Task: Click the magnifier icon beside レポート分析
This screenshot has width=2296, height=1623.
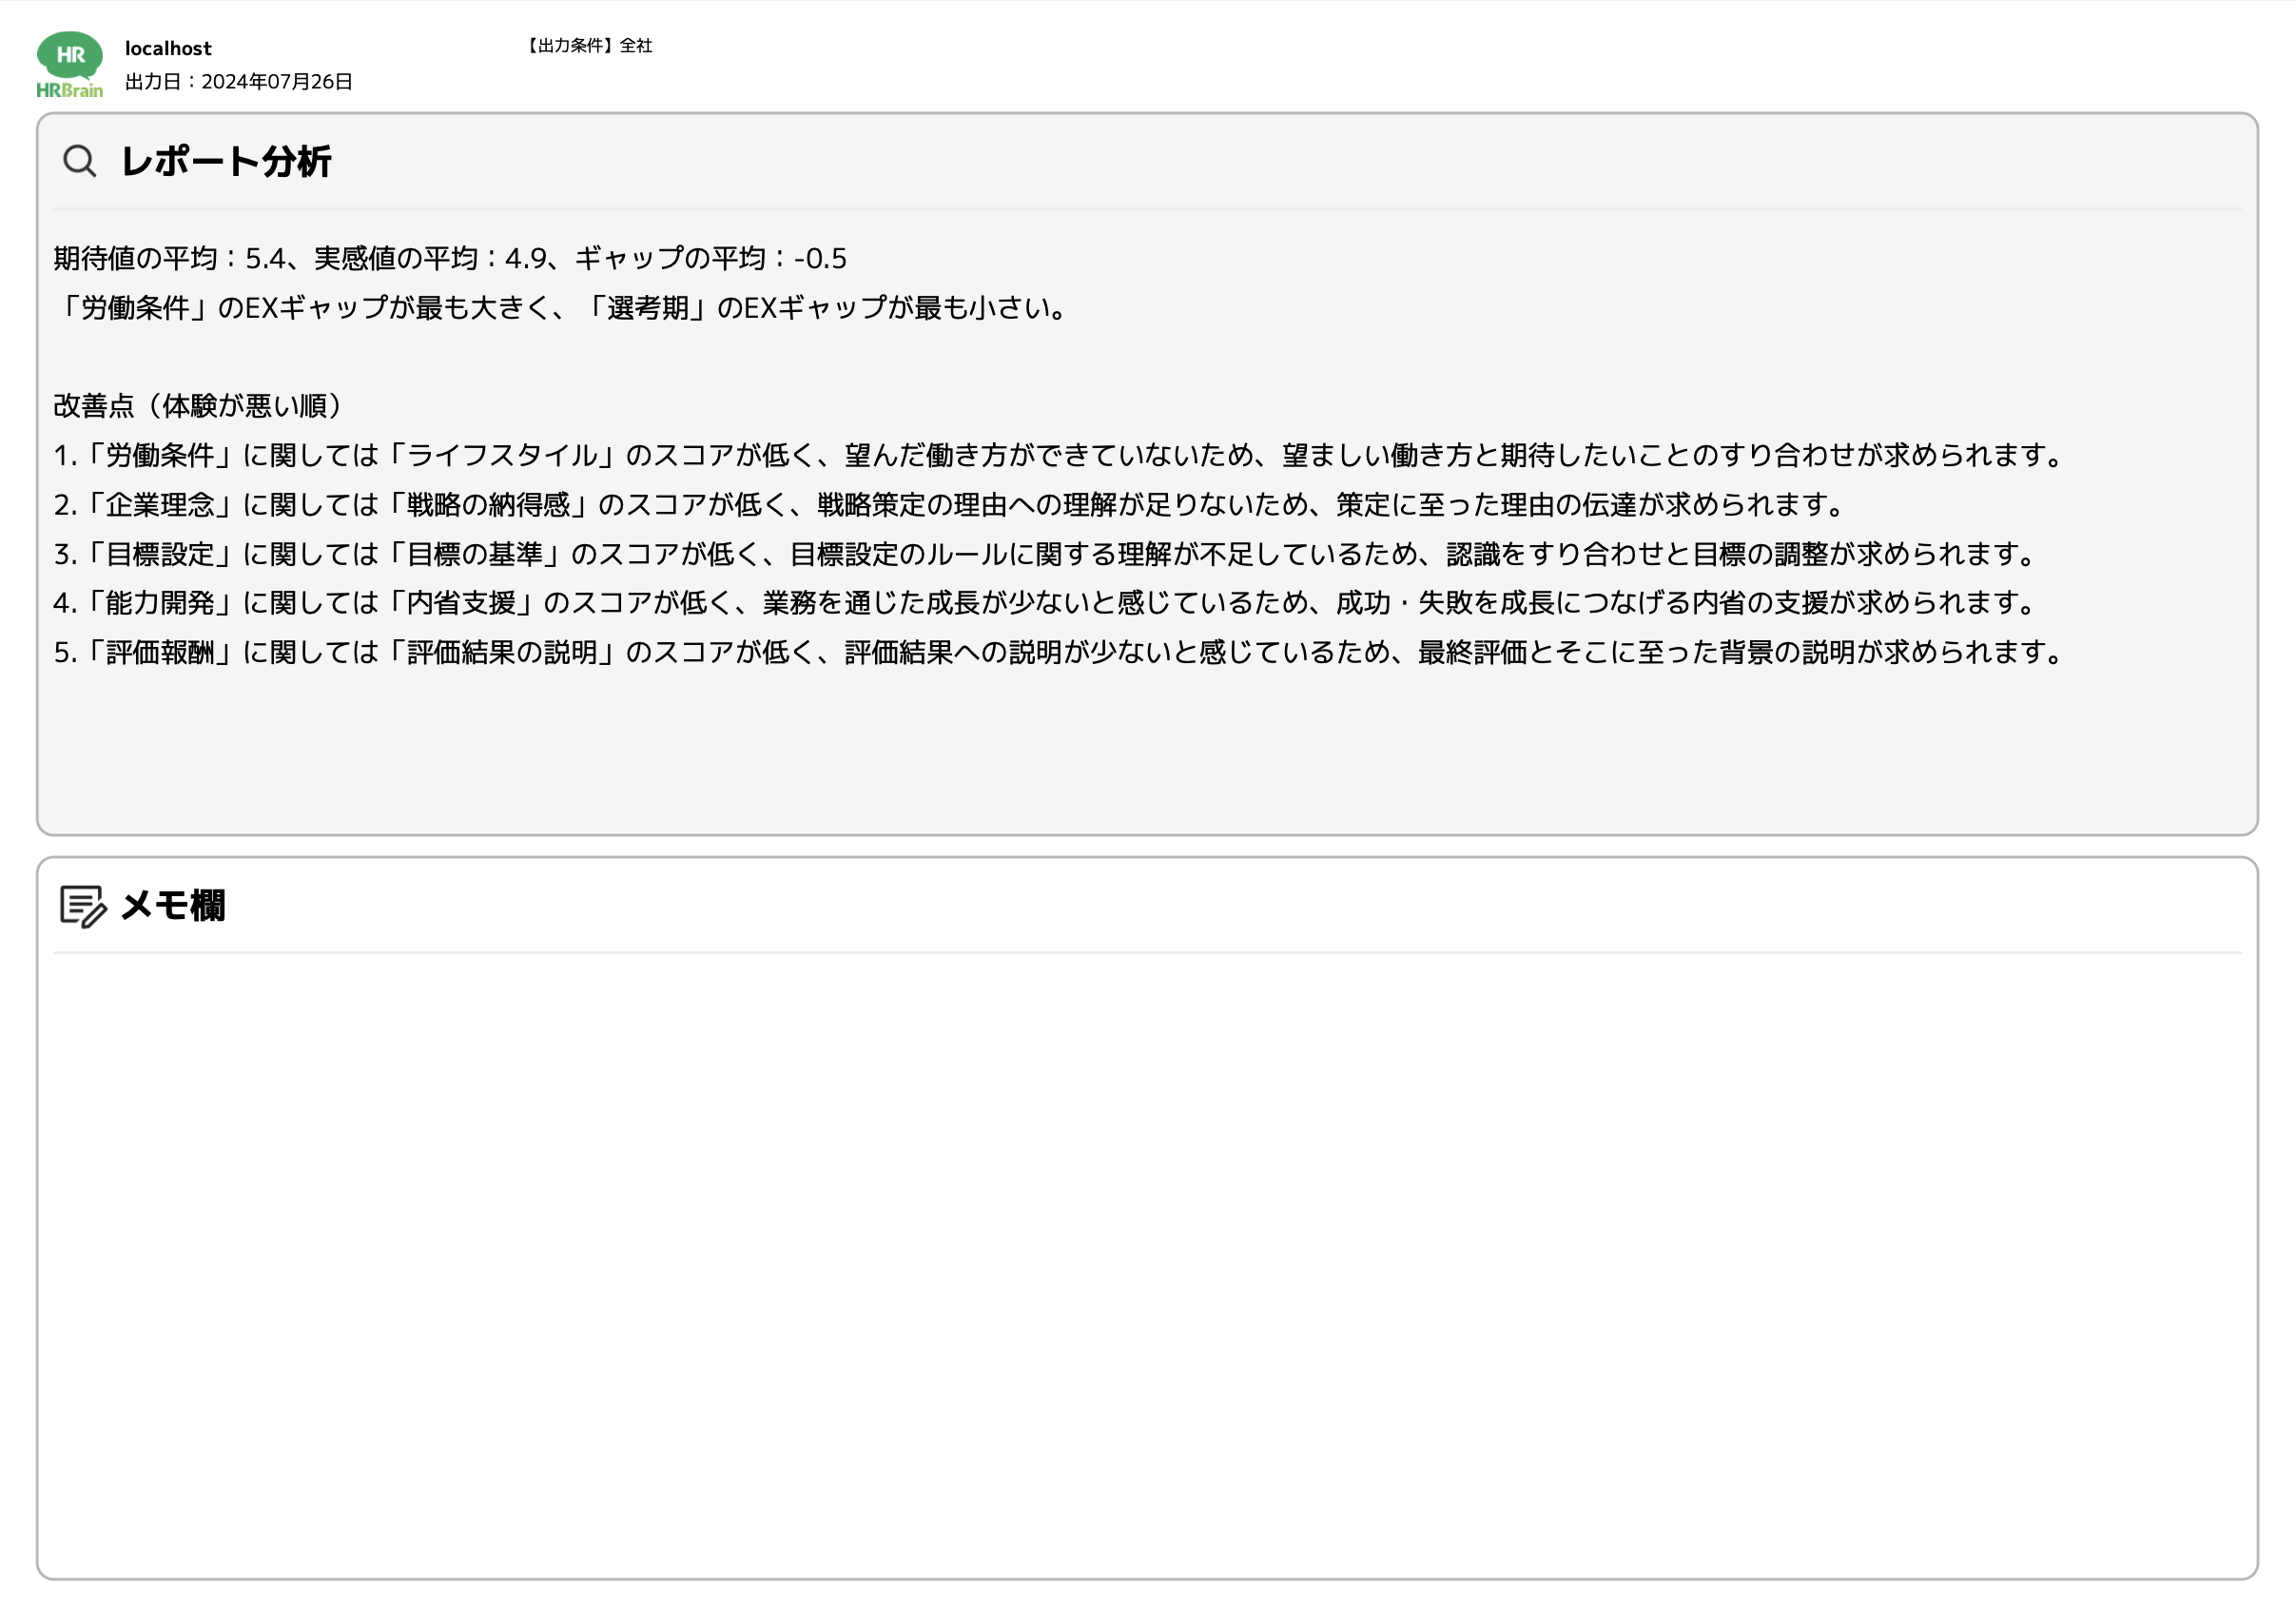Action: click(80, 161)
